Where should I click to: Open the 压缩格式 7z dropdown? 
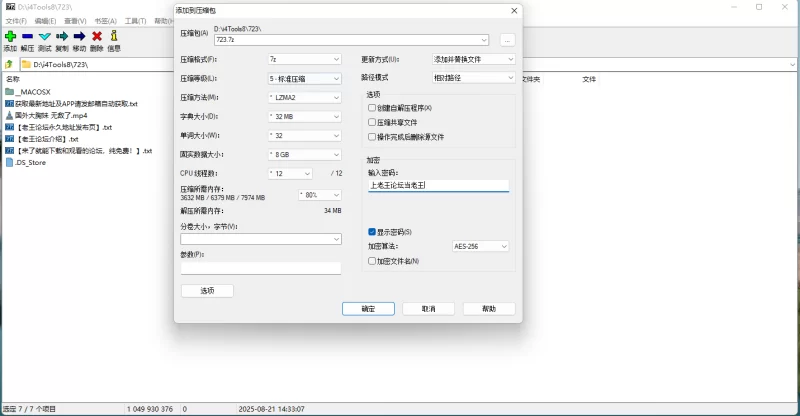pyautogui.click(x=305, y=60)
